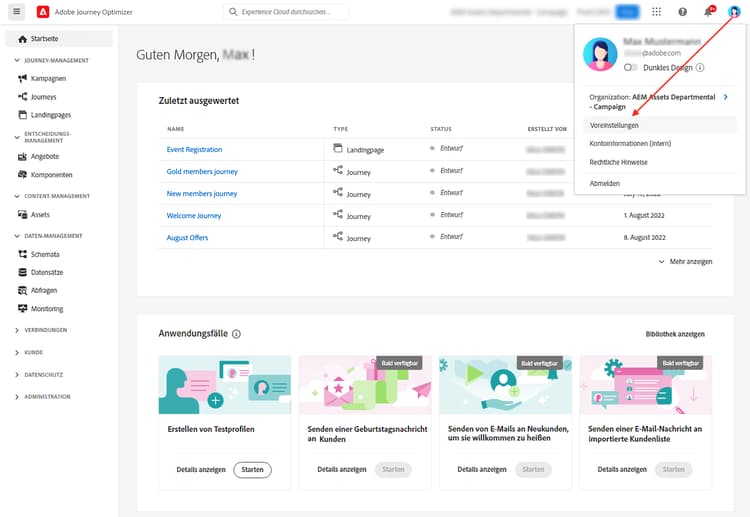Image resolution: width=750 pixels, height=517 pixels.
Task: Collapse the Entscheidungsmanagement section
Action: coord(17,137)
